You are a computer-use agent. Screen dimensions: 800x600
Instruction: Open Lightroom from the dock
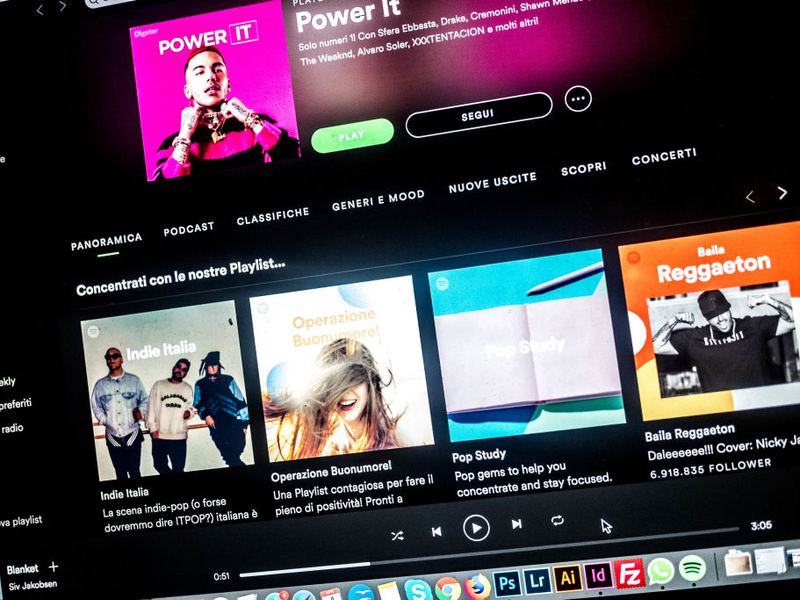point(537,580)
